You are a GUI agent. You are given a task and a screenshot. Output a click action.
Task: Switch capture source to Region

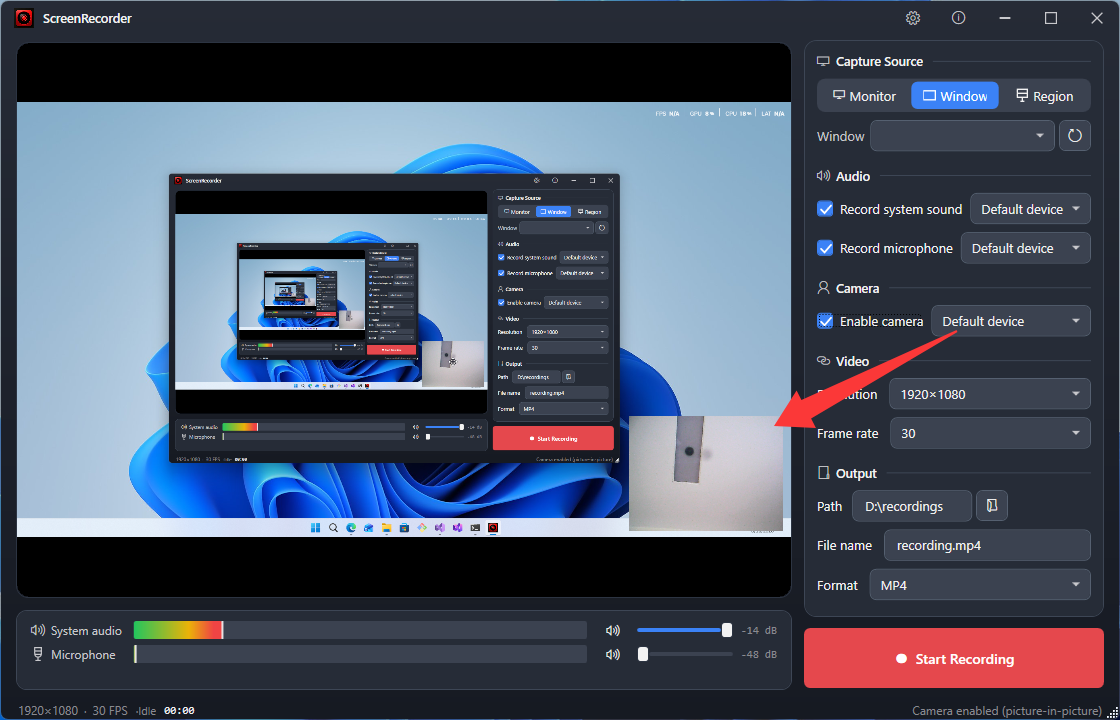[x=1044, y=96]
